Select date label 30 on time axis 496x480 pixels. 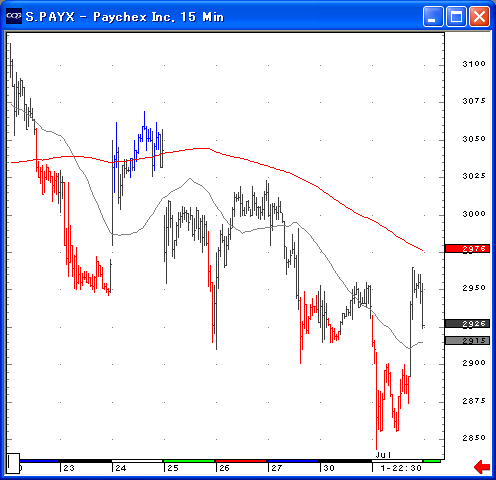[329, 468]
